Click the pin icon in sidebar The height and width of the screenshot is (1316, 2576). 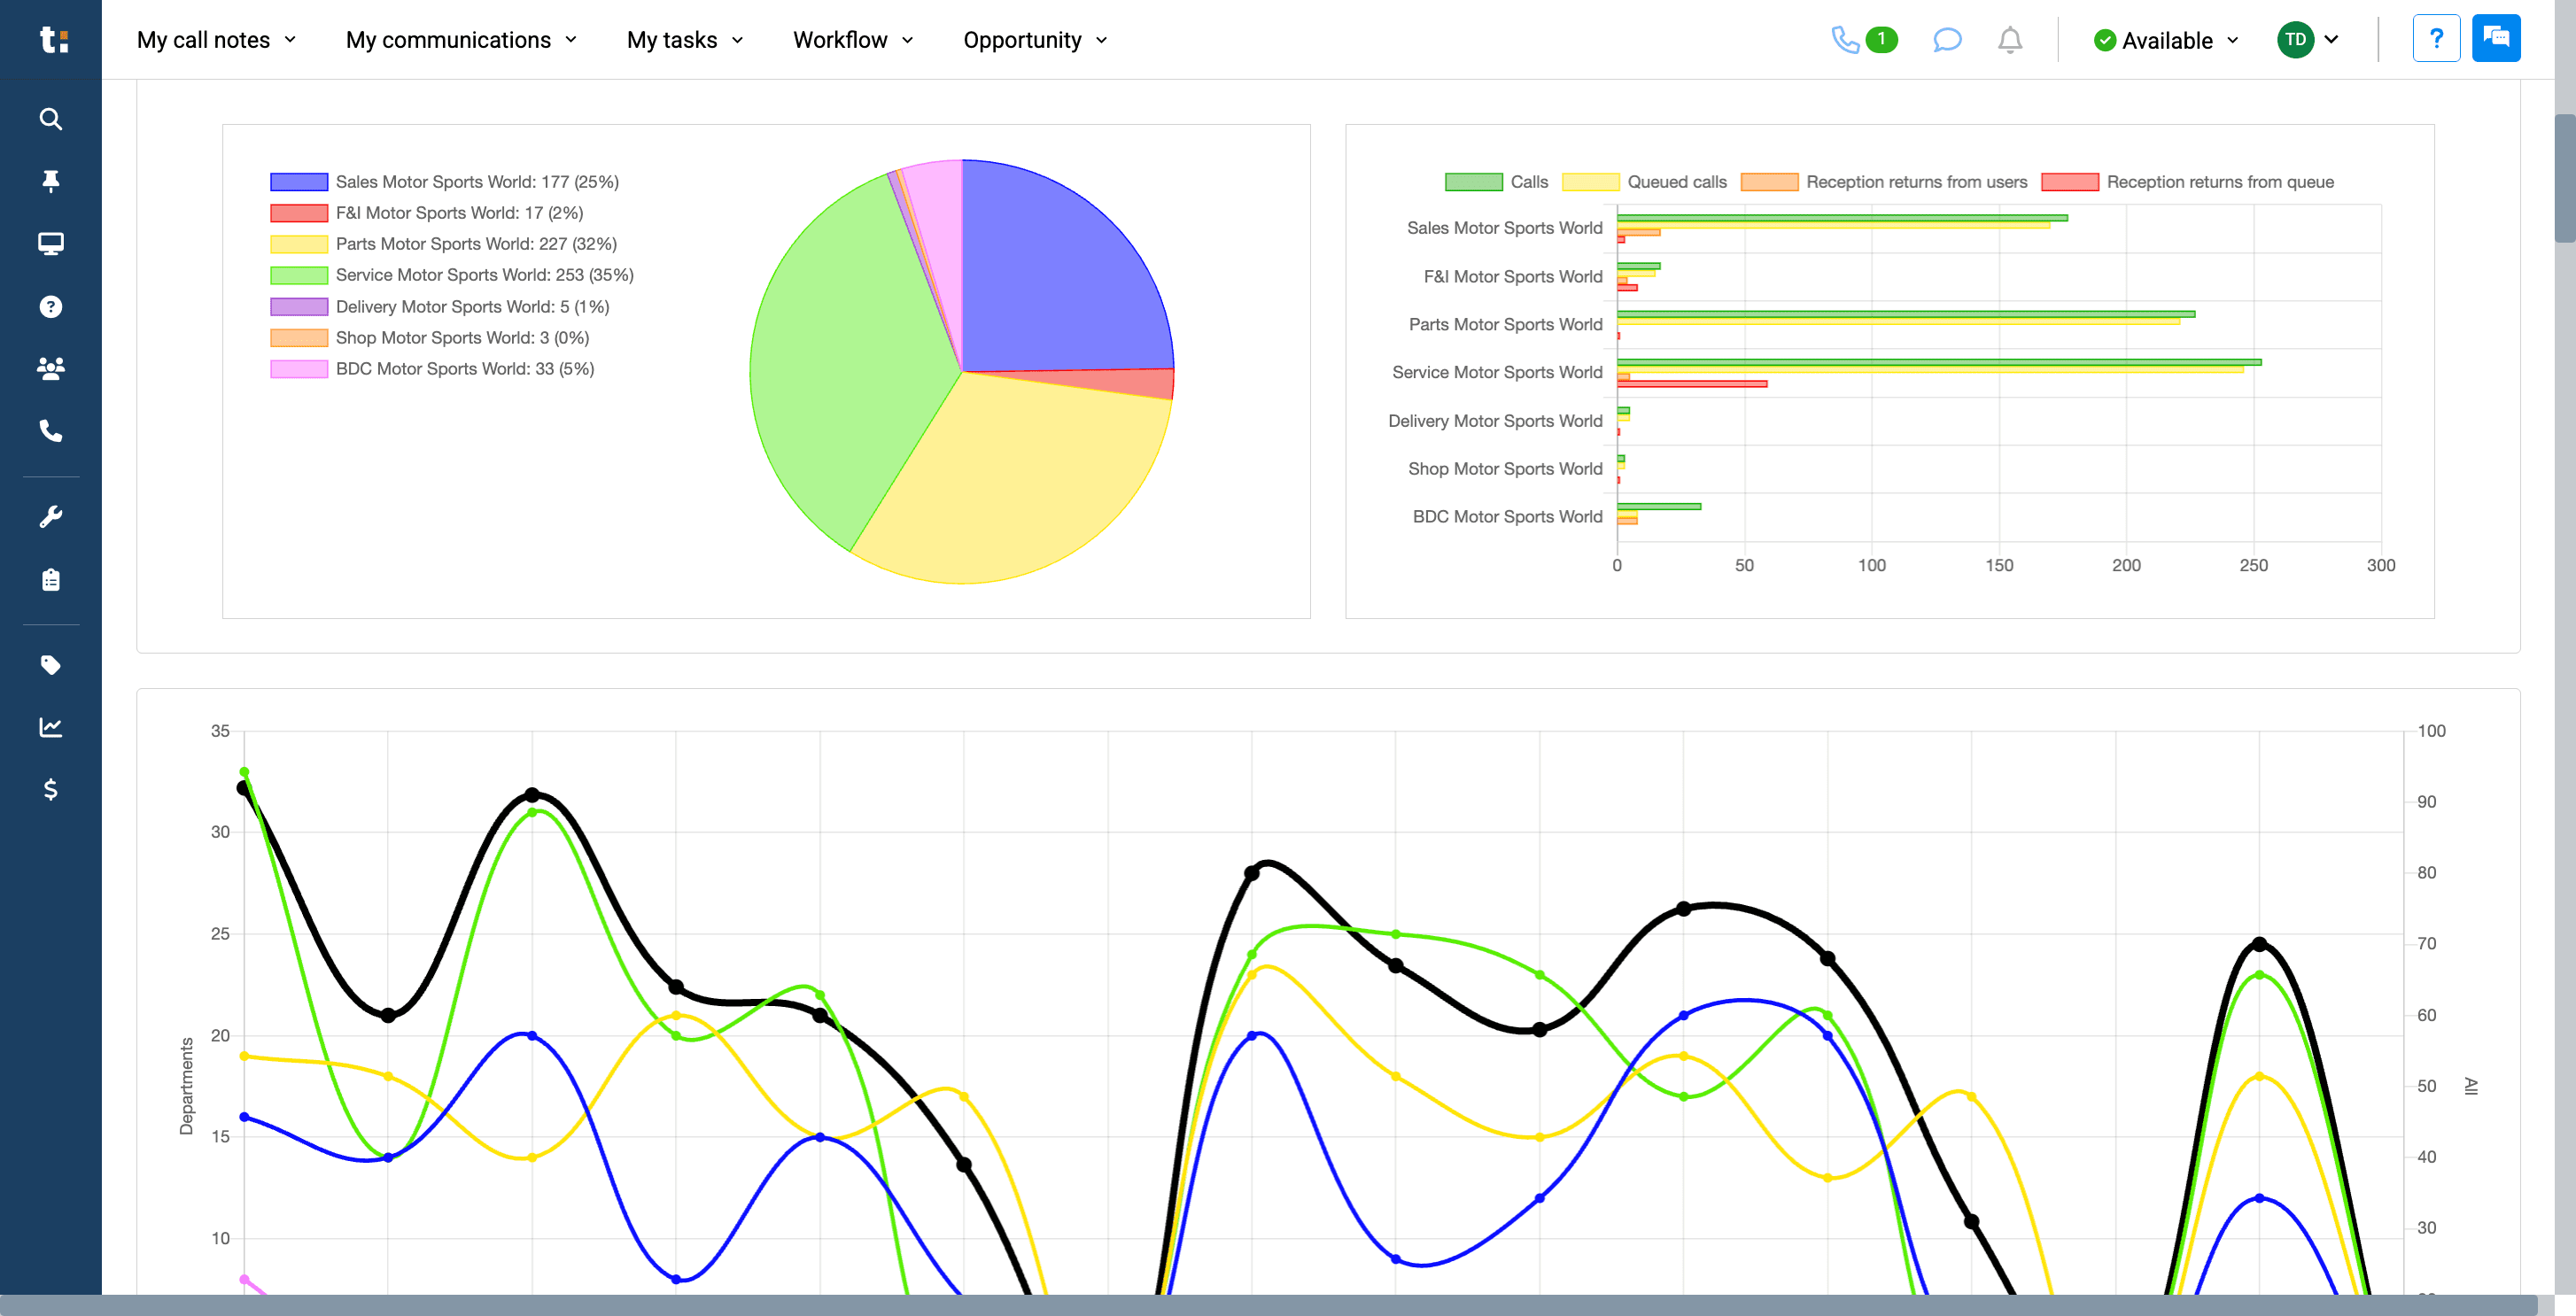pyautogui.click(x=51, y=181)
